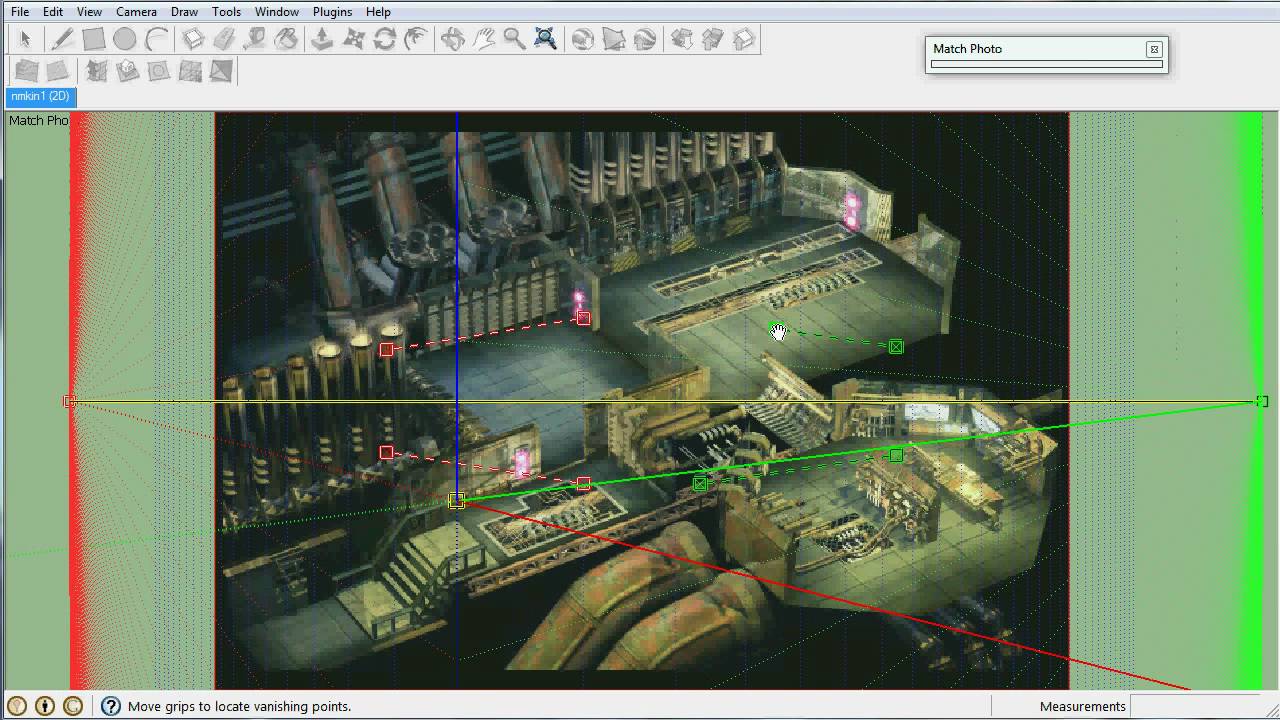Pick the Sandbox Drape tool
1280x720 pixels.
pyautogui.click(x=158, y=71)
